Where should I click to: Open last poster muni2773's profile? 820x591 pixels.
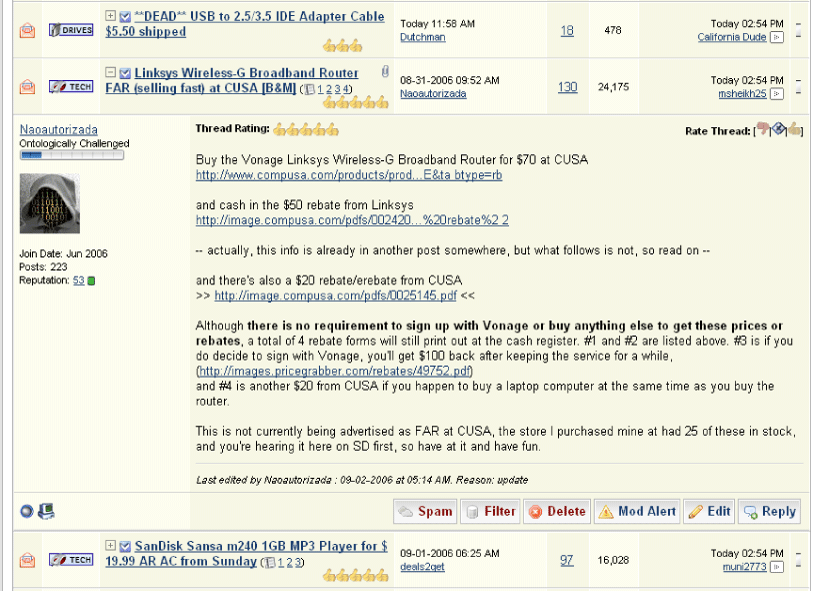744,567
